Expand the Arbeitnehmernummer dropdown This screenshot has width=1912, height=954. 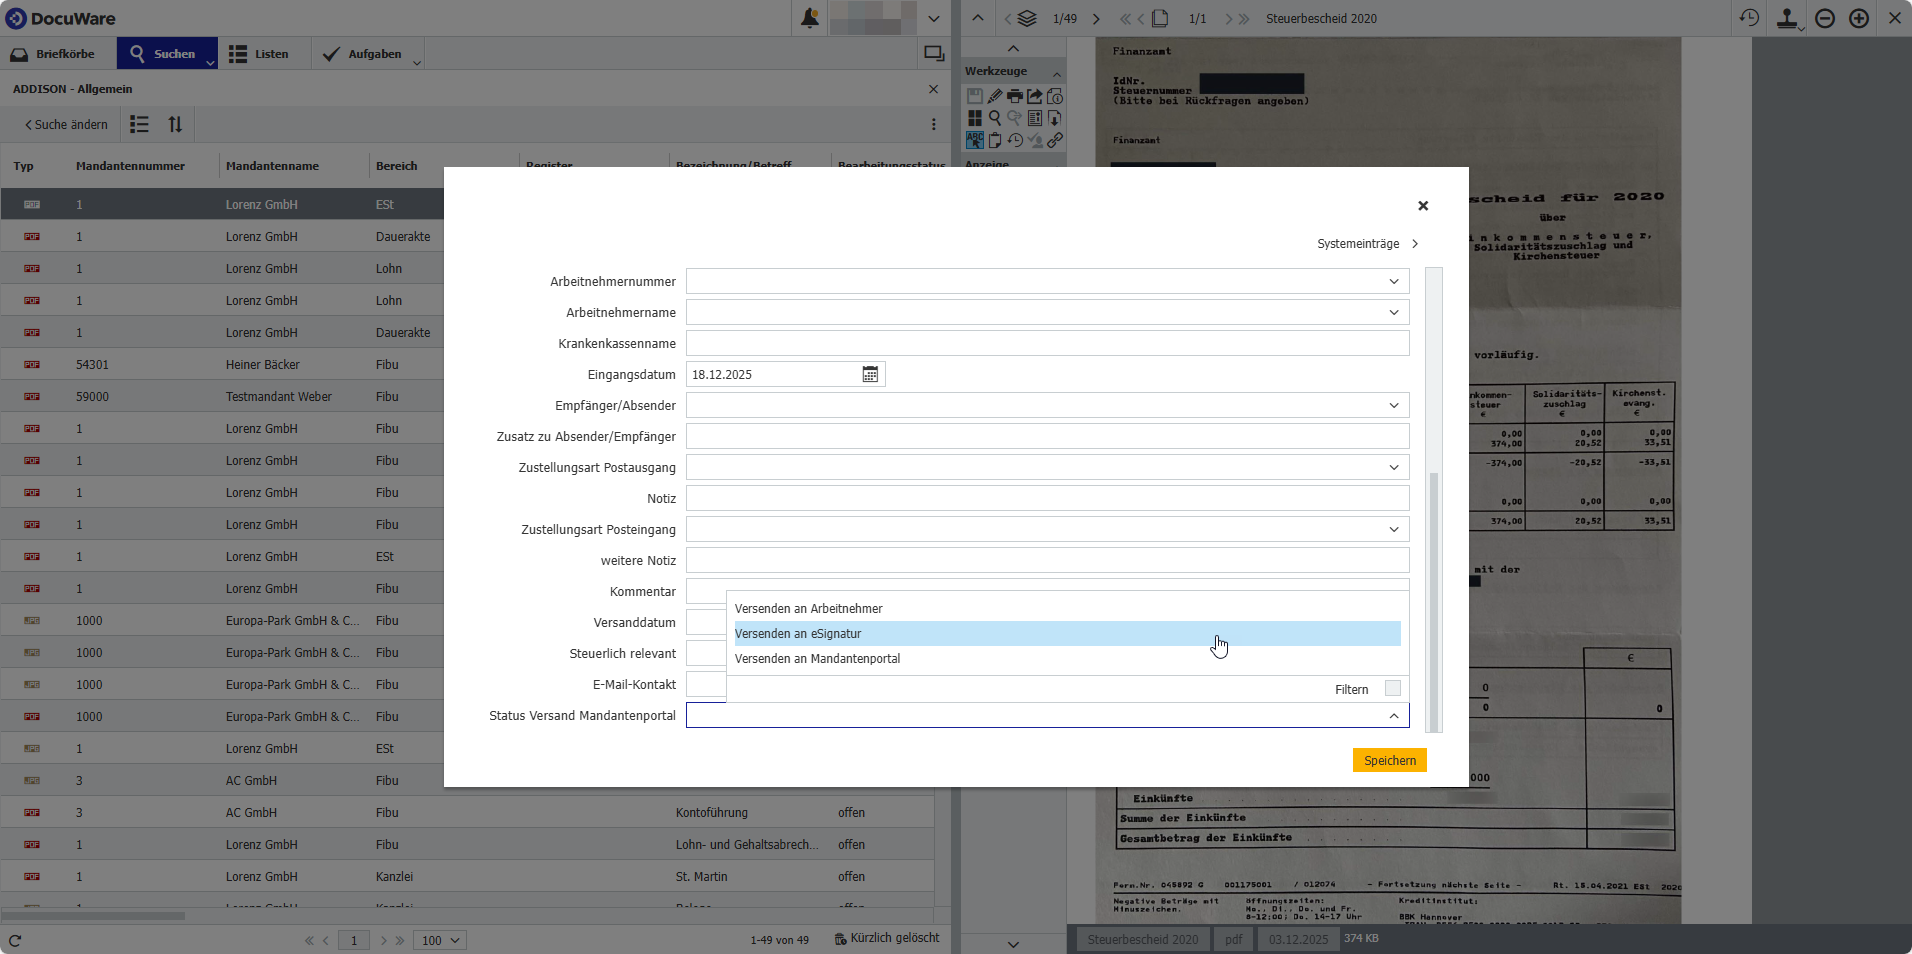pos(1394,282)
